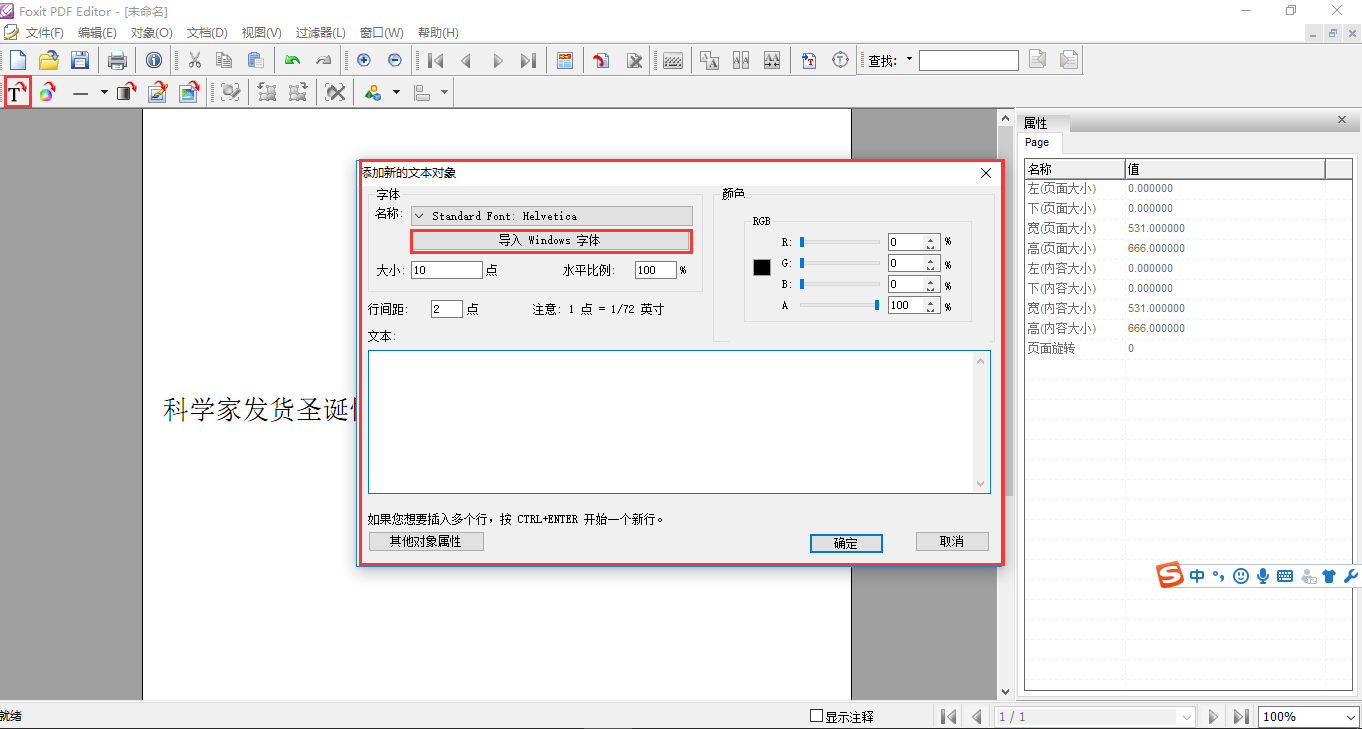Click the black color swatch preview
Image resolution: width=1362 pixels, height=729 pixels.
pos(762,268)
